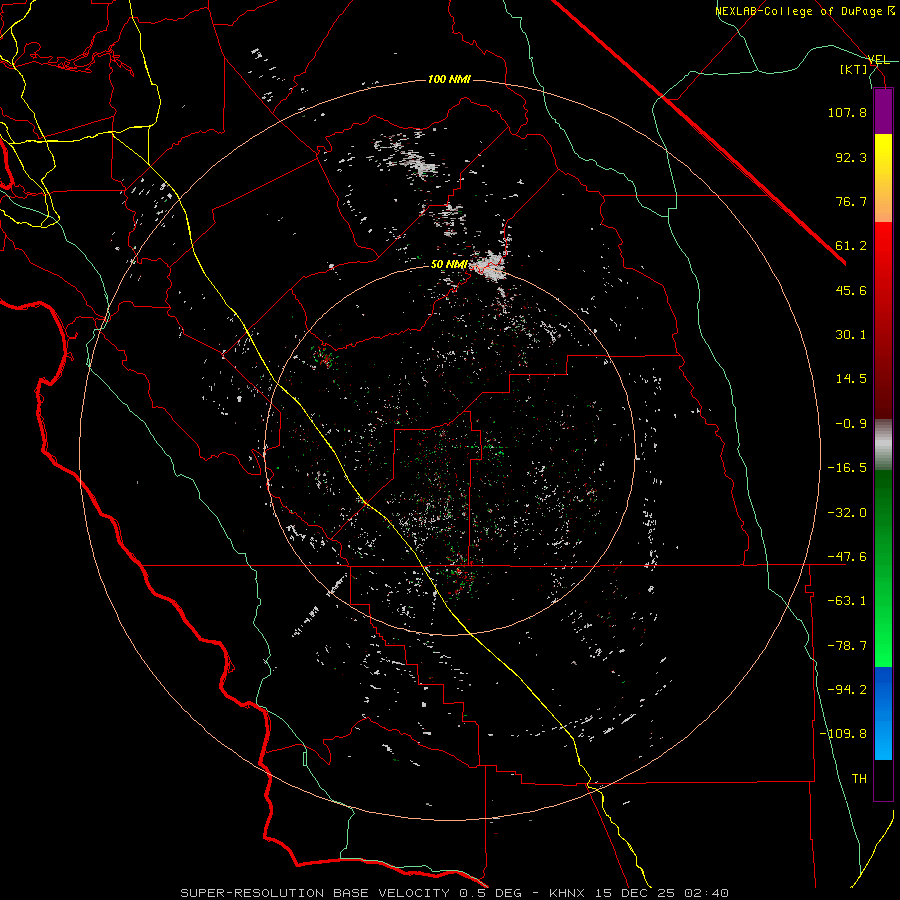Click the TH label below color bar
This screenshot has height=900, width=900.
[x=858, y=778]
